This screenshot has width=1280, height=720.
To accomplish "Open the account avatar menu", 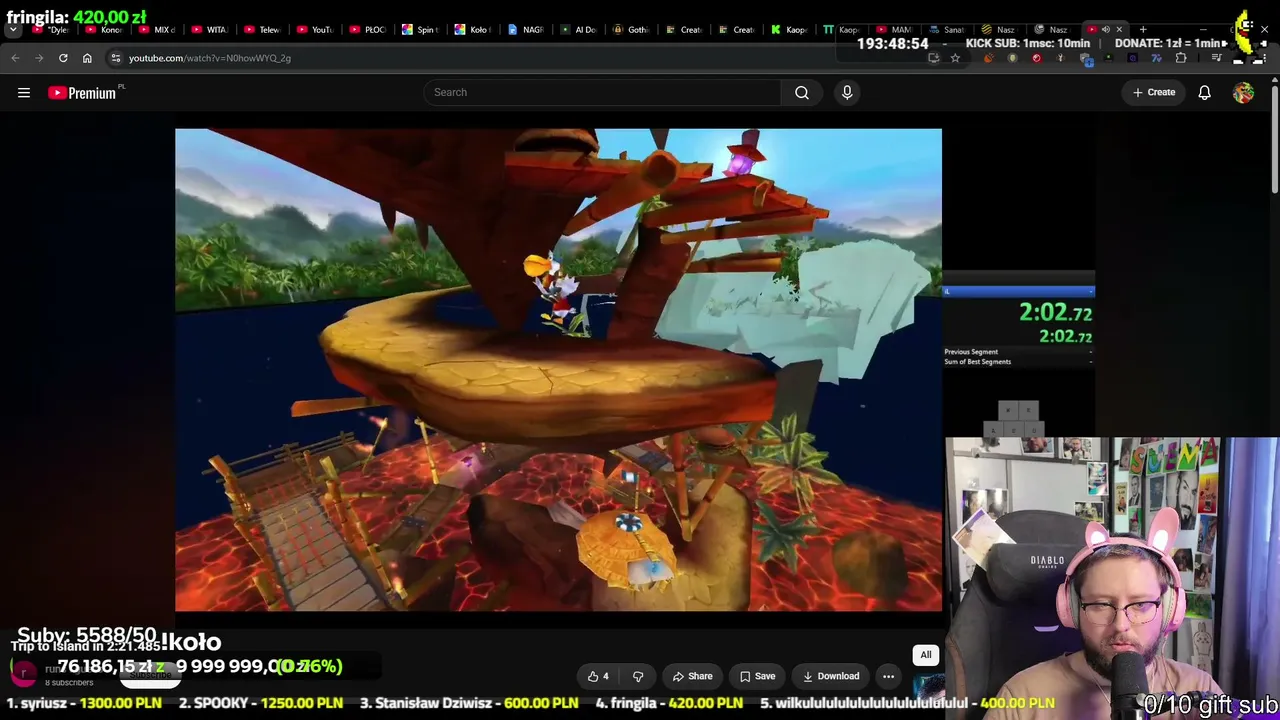I will (x=1243, y=93).
